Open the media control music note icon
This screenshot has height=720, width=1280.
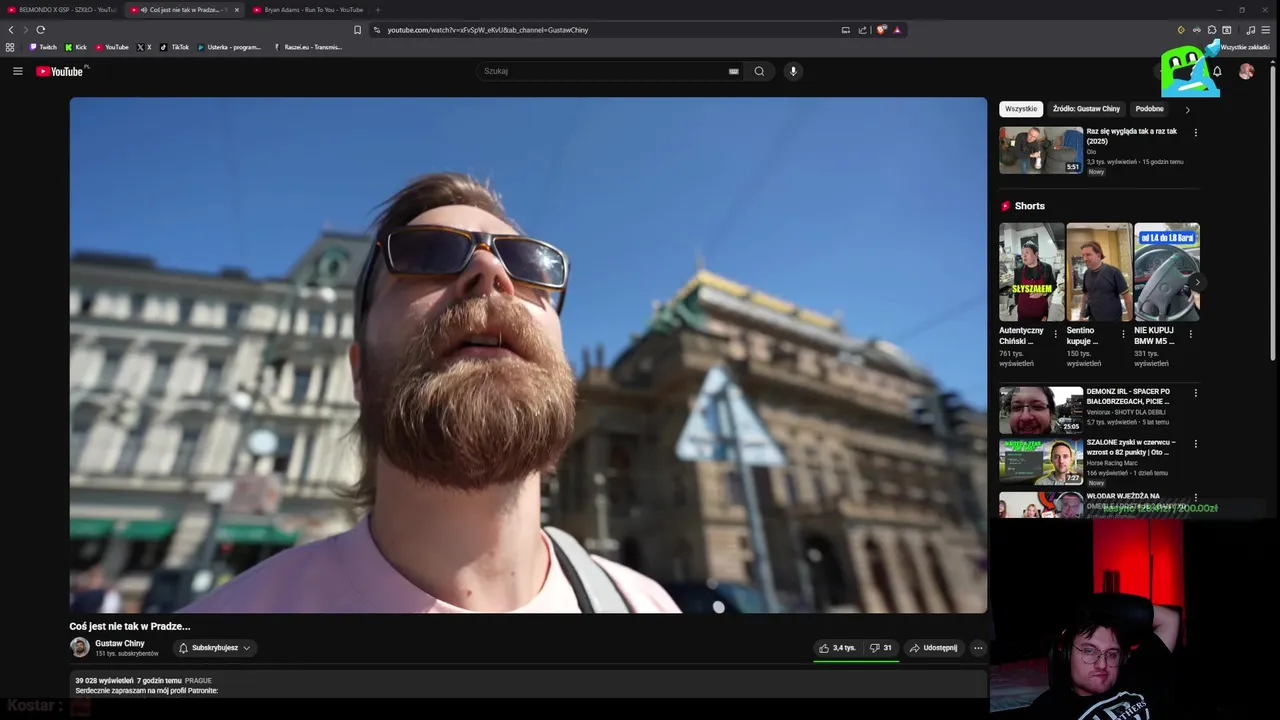pyautogui.click(x=1250, y=30)
